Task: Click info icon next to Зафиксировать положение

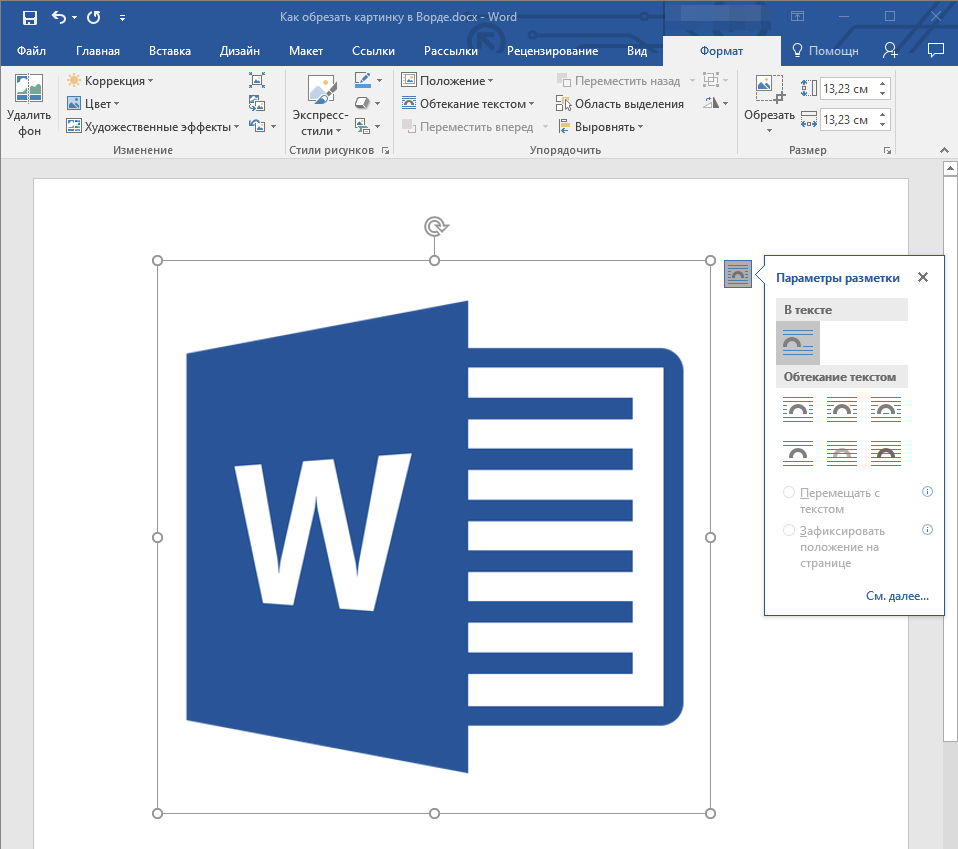Action: tap(927, 530)
